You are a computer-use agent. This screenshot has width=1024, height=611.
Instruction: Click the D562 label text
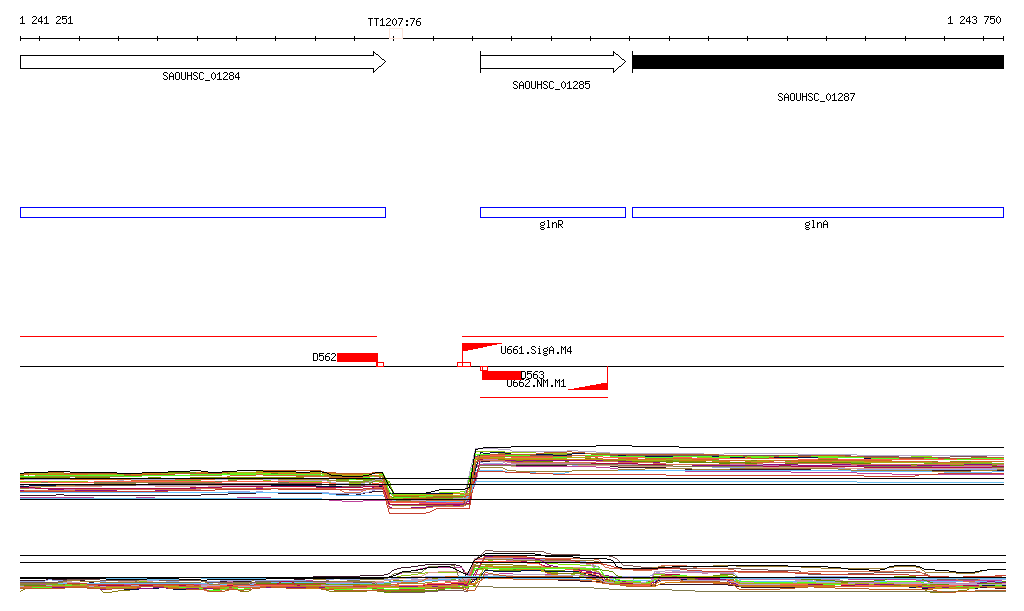tap(324, 357)
